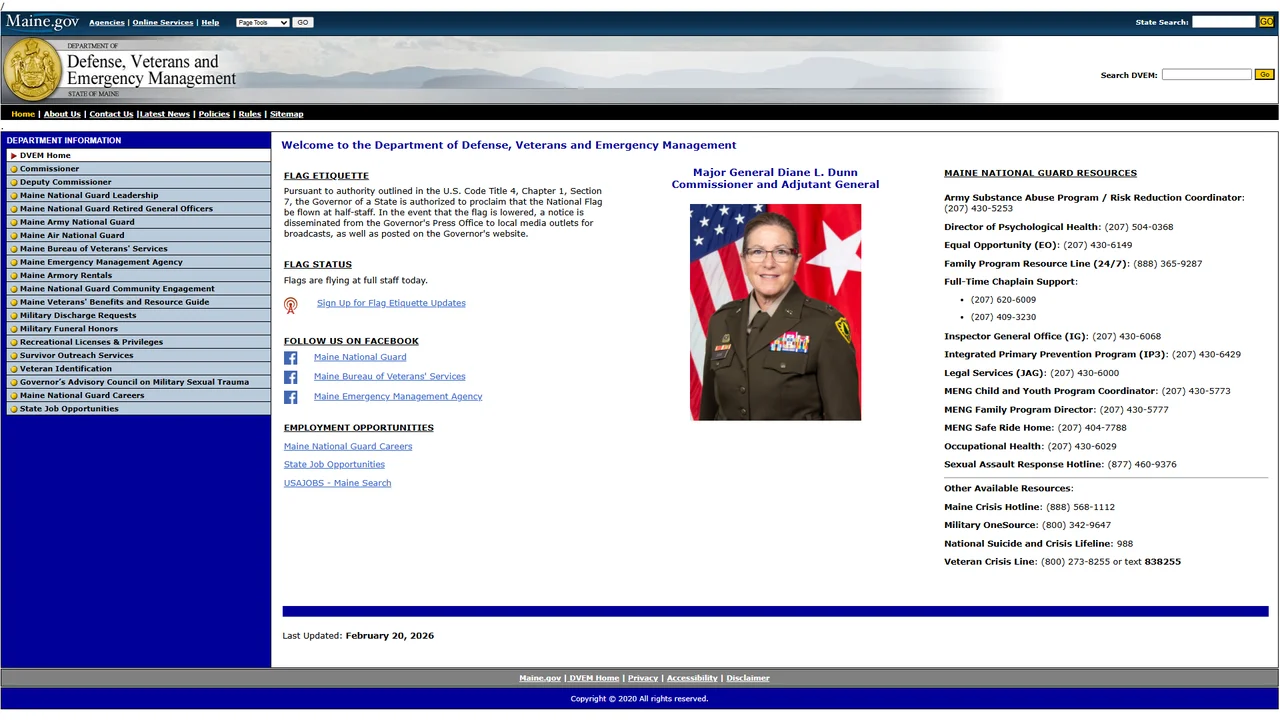
Task: Open Rules in navigation bar
Action: (250, 114)
